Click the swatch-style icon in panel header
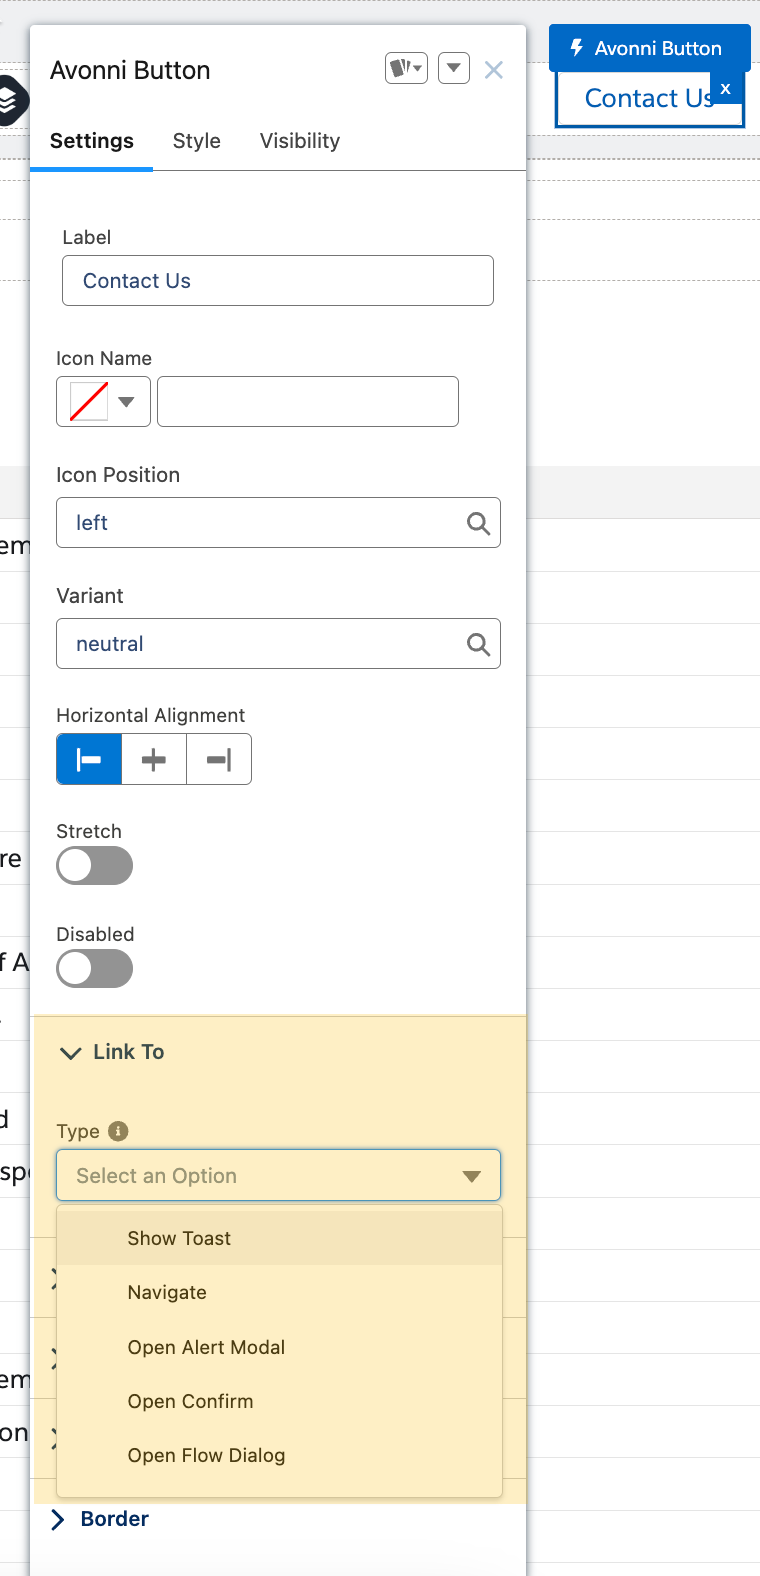Viewport: 760px width, 1576px height. [x=406, y=69]
